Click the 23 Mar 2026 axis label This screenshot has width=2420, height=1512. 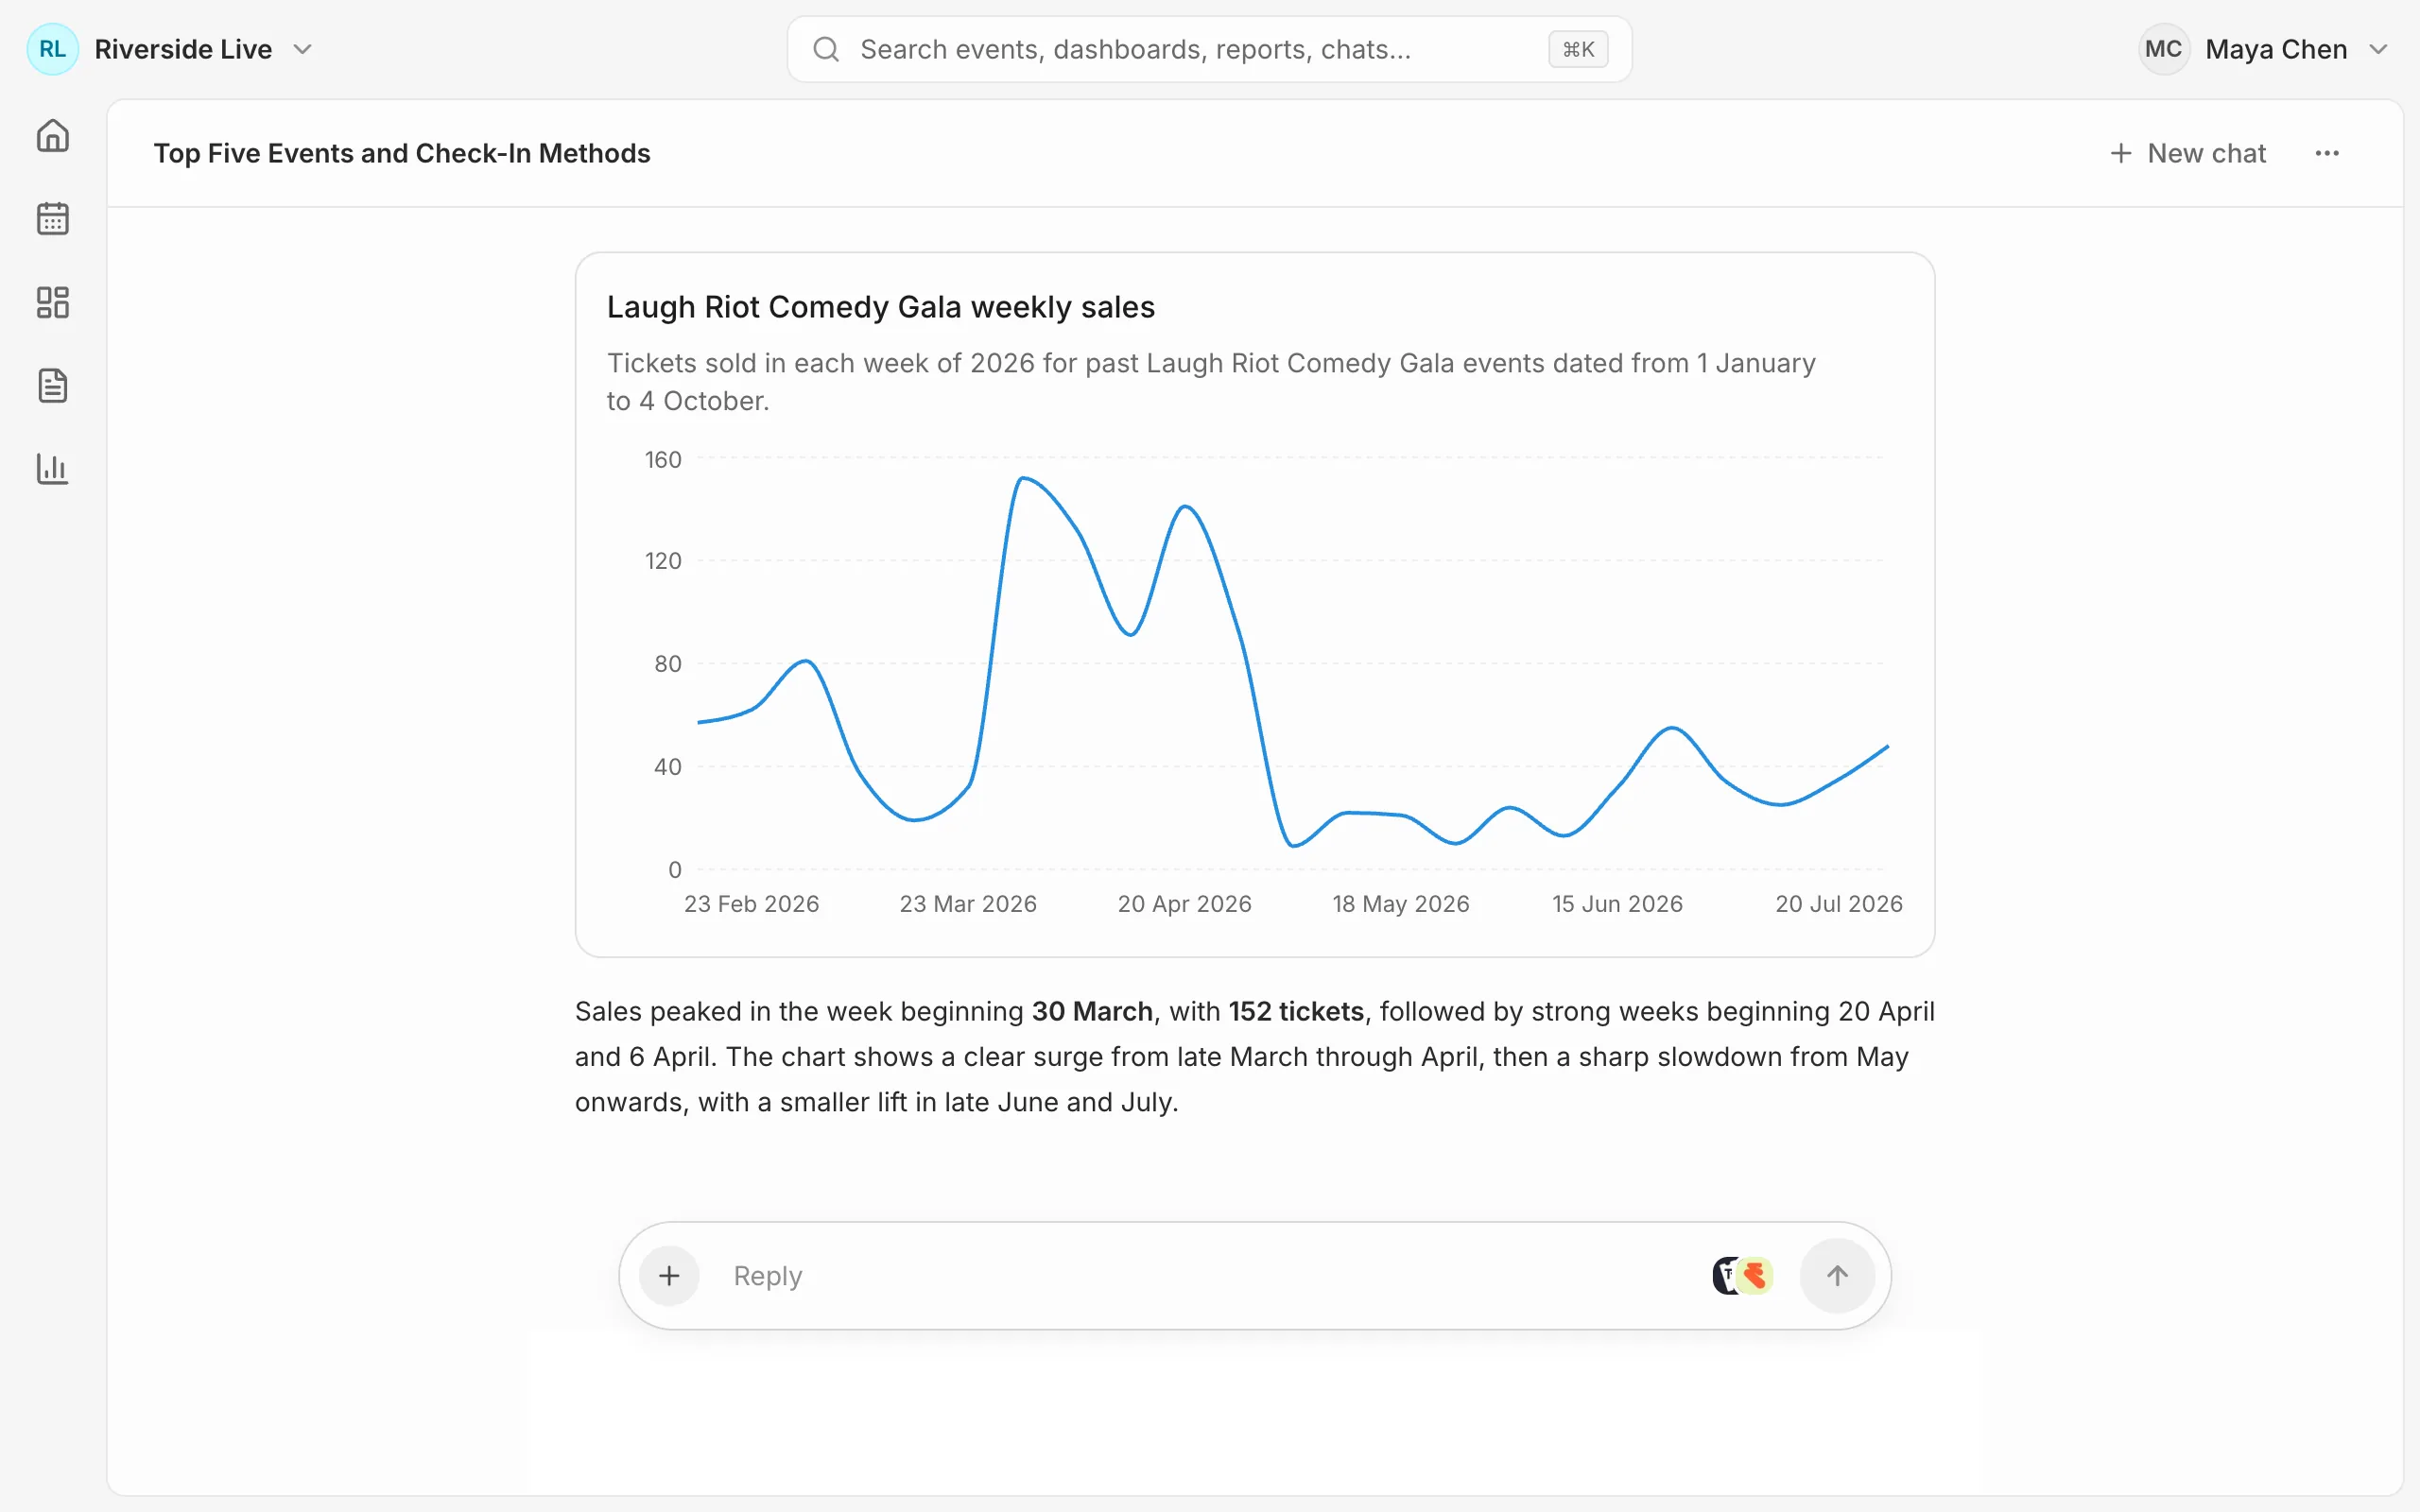pos(968,904)
